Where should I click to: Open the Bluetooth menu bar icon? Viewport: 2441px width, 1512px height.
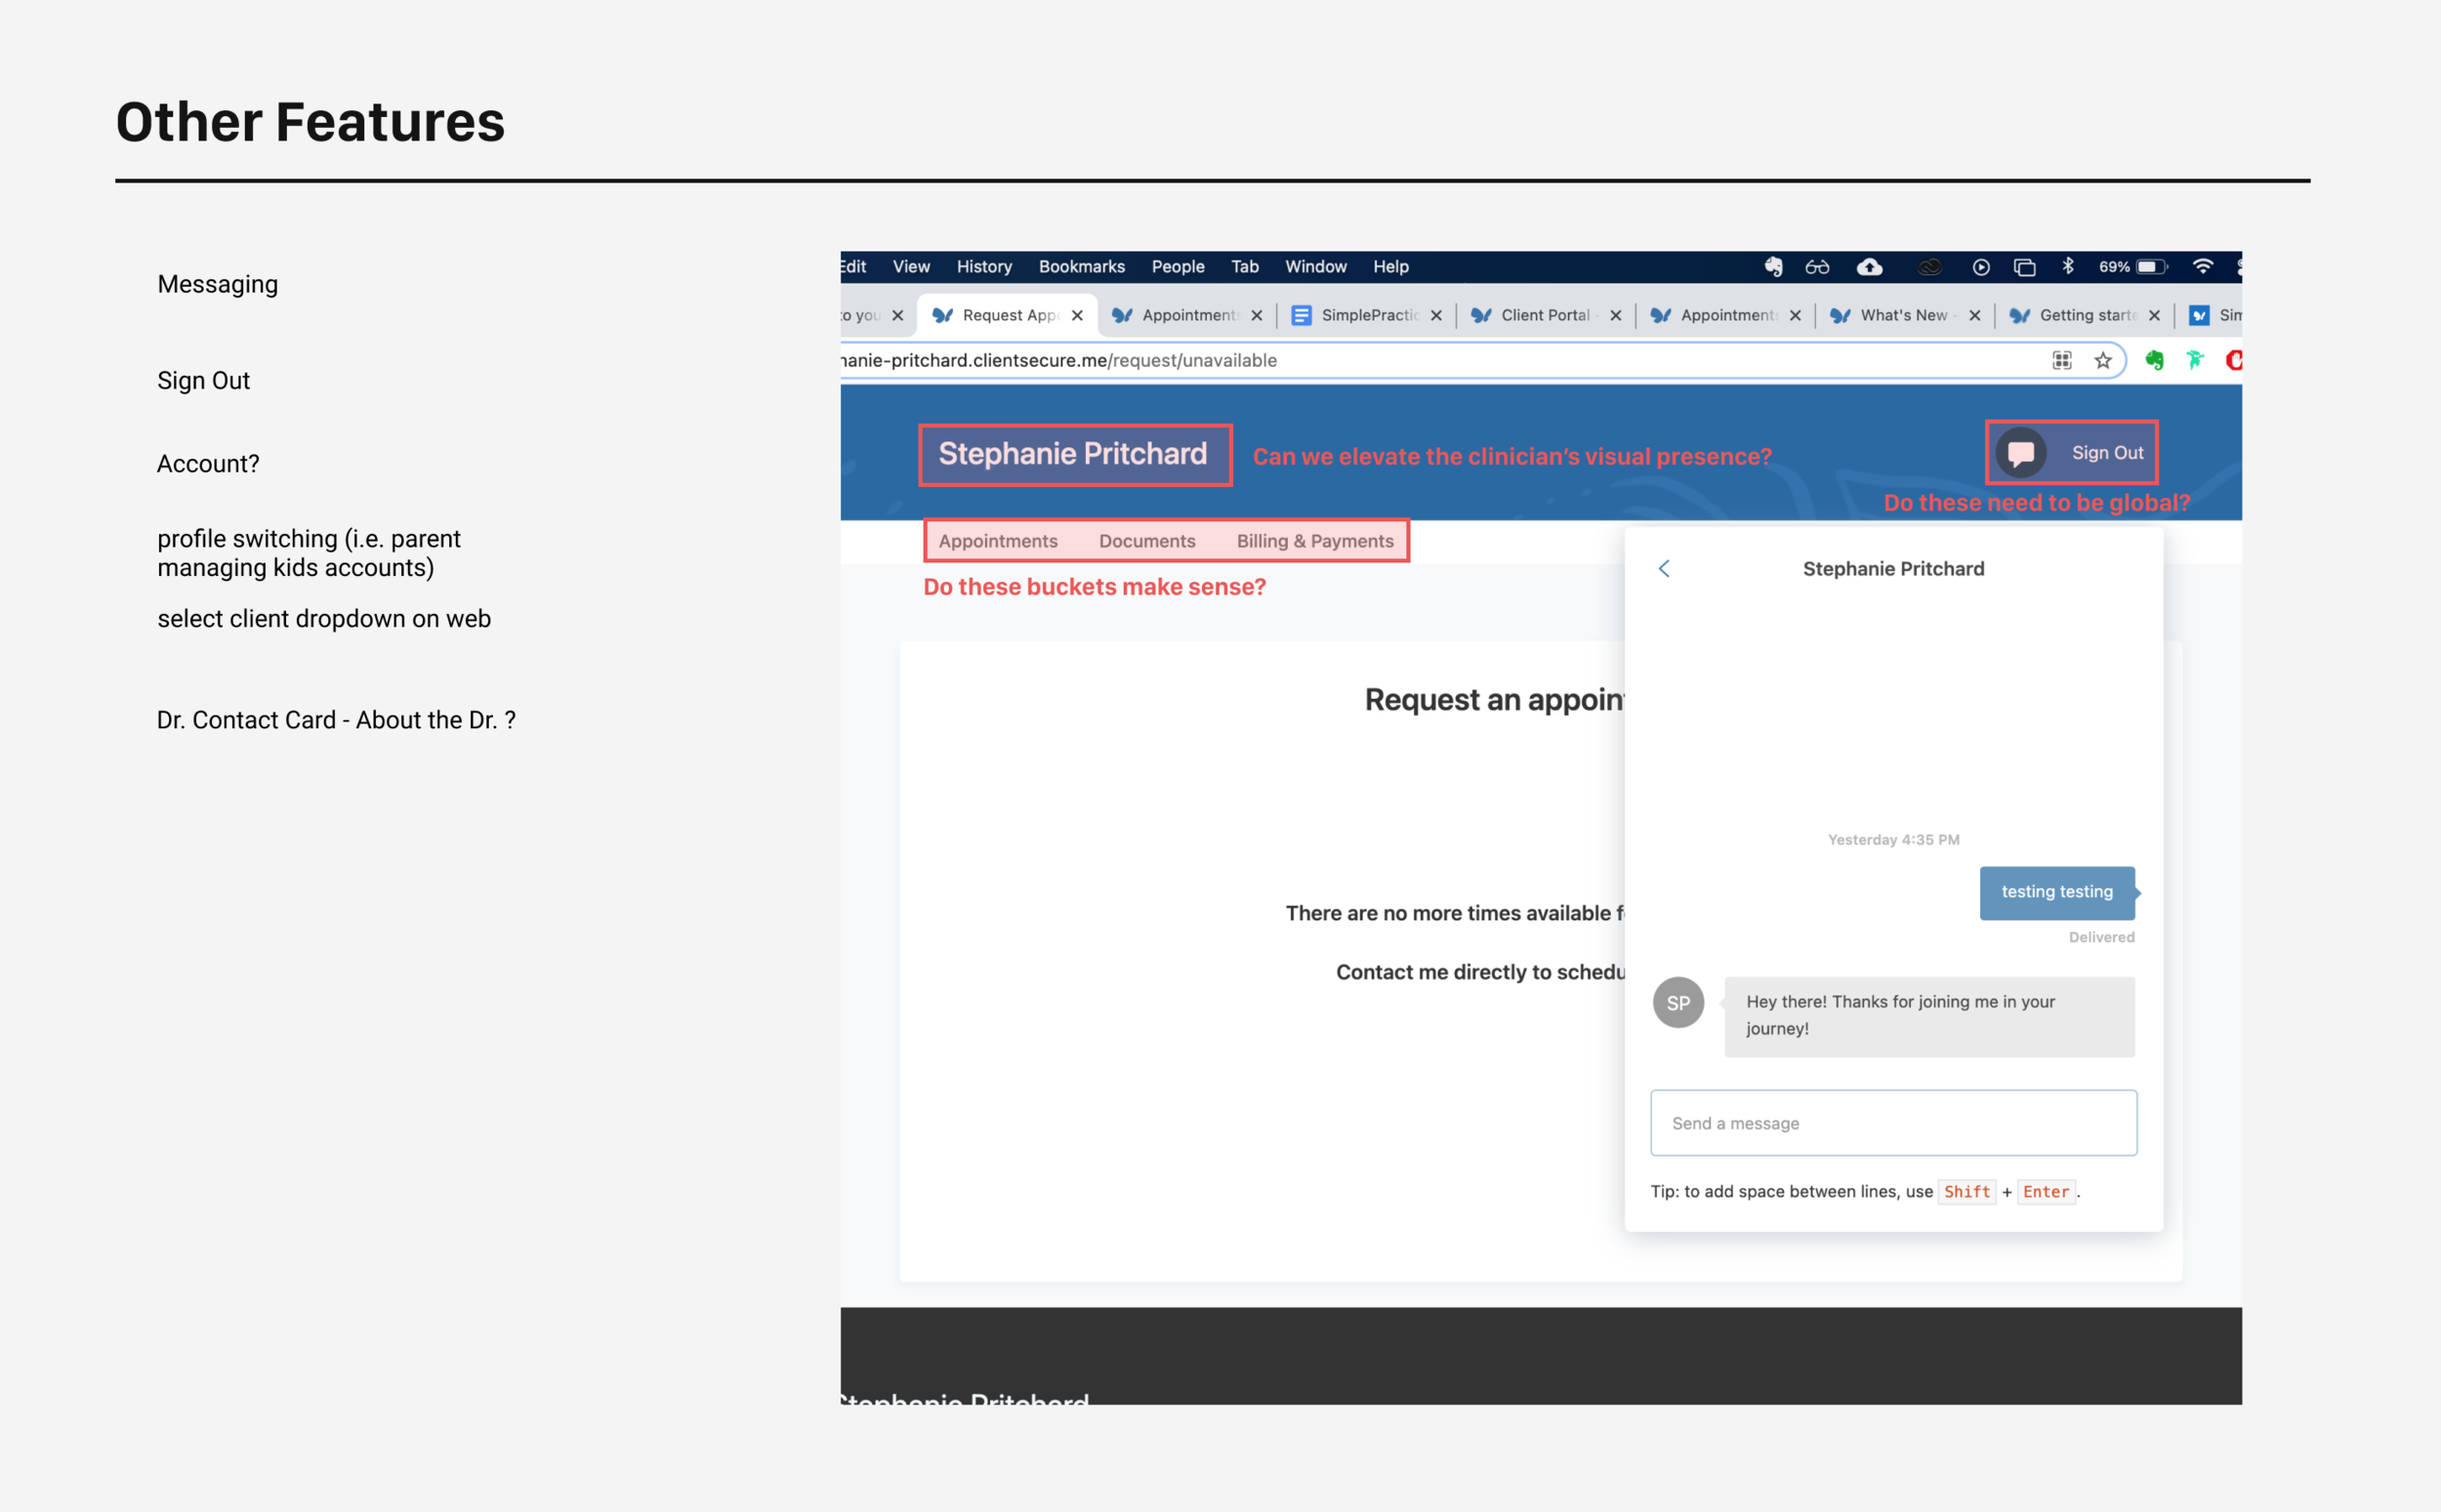click(2068, 266)
